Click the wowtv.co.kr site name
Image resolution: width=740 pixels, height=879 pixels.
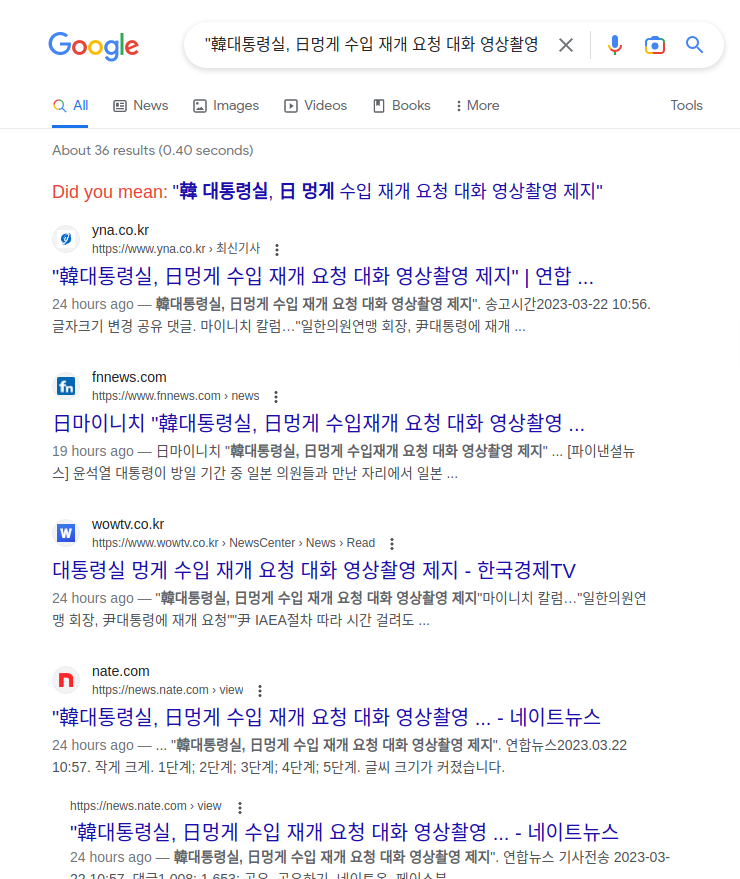coord(128,524)
